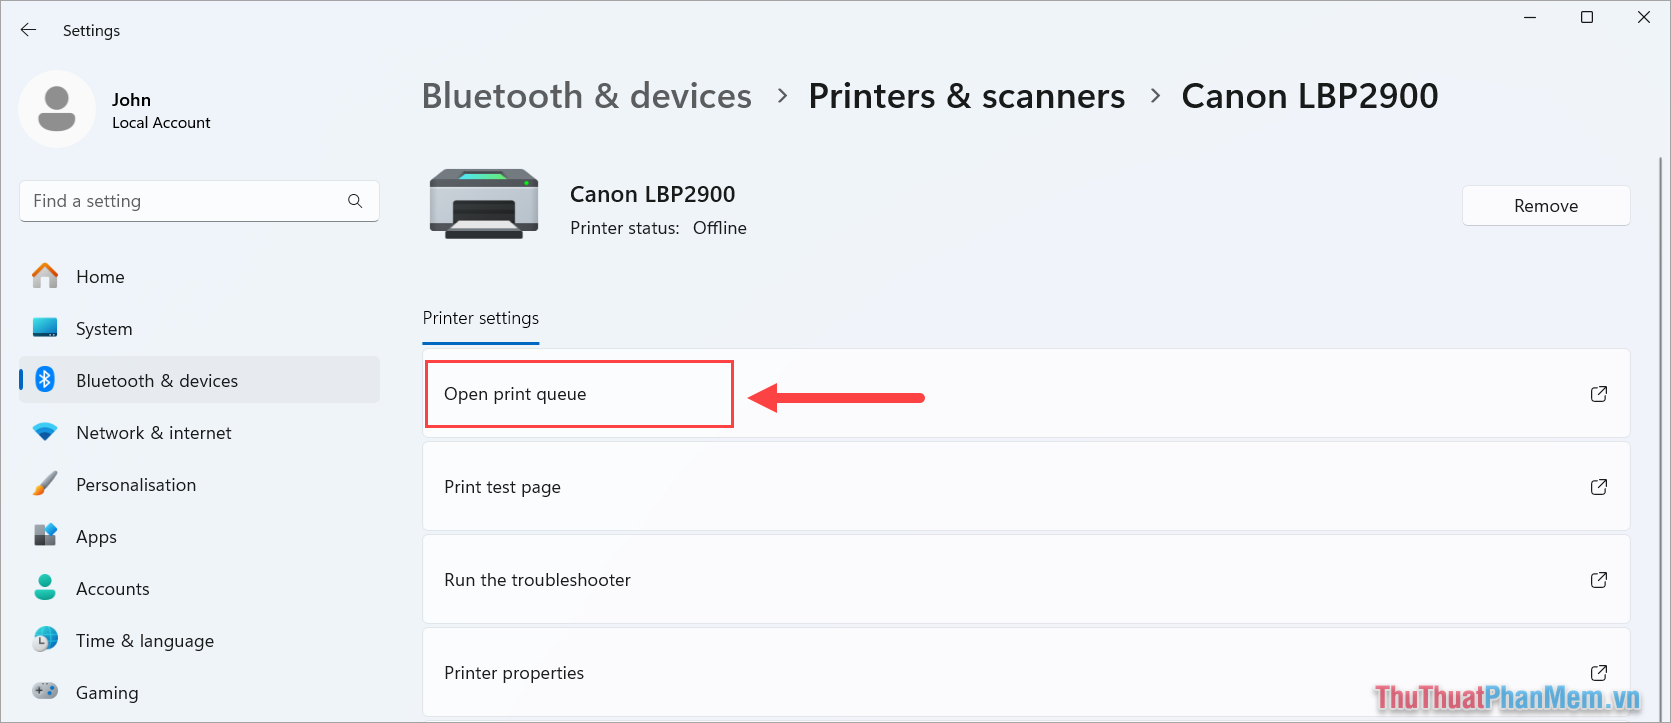The height and width of the screenshot is (723, 1671).
Task: Minimize the Settings window
Action: [1530, 17]
